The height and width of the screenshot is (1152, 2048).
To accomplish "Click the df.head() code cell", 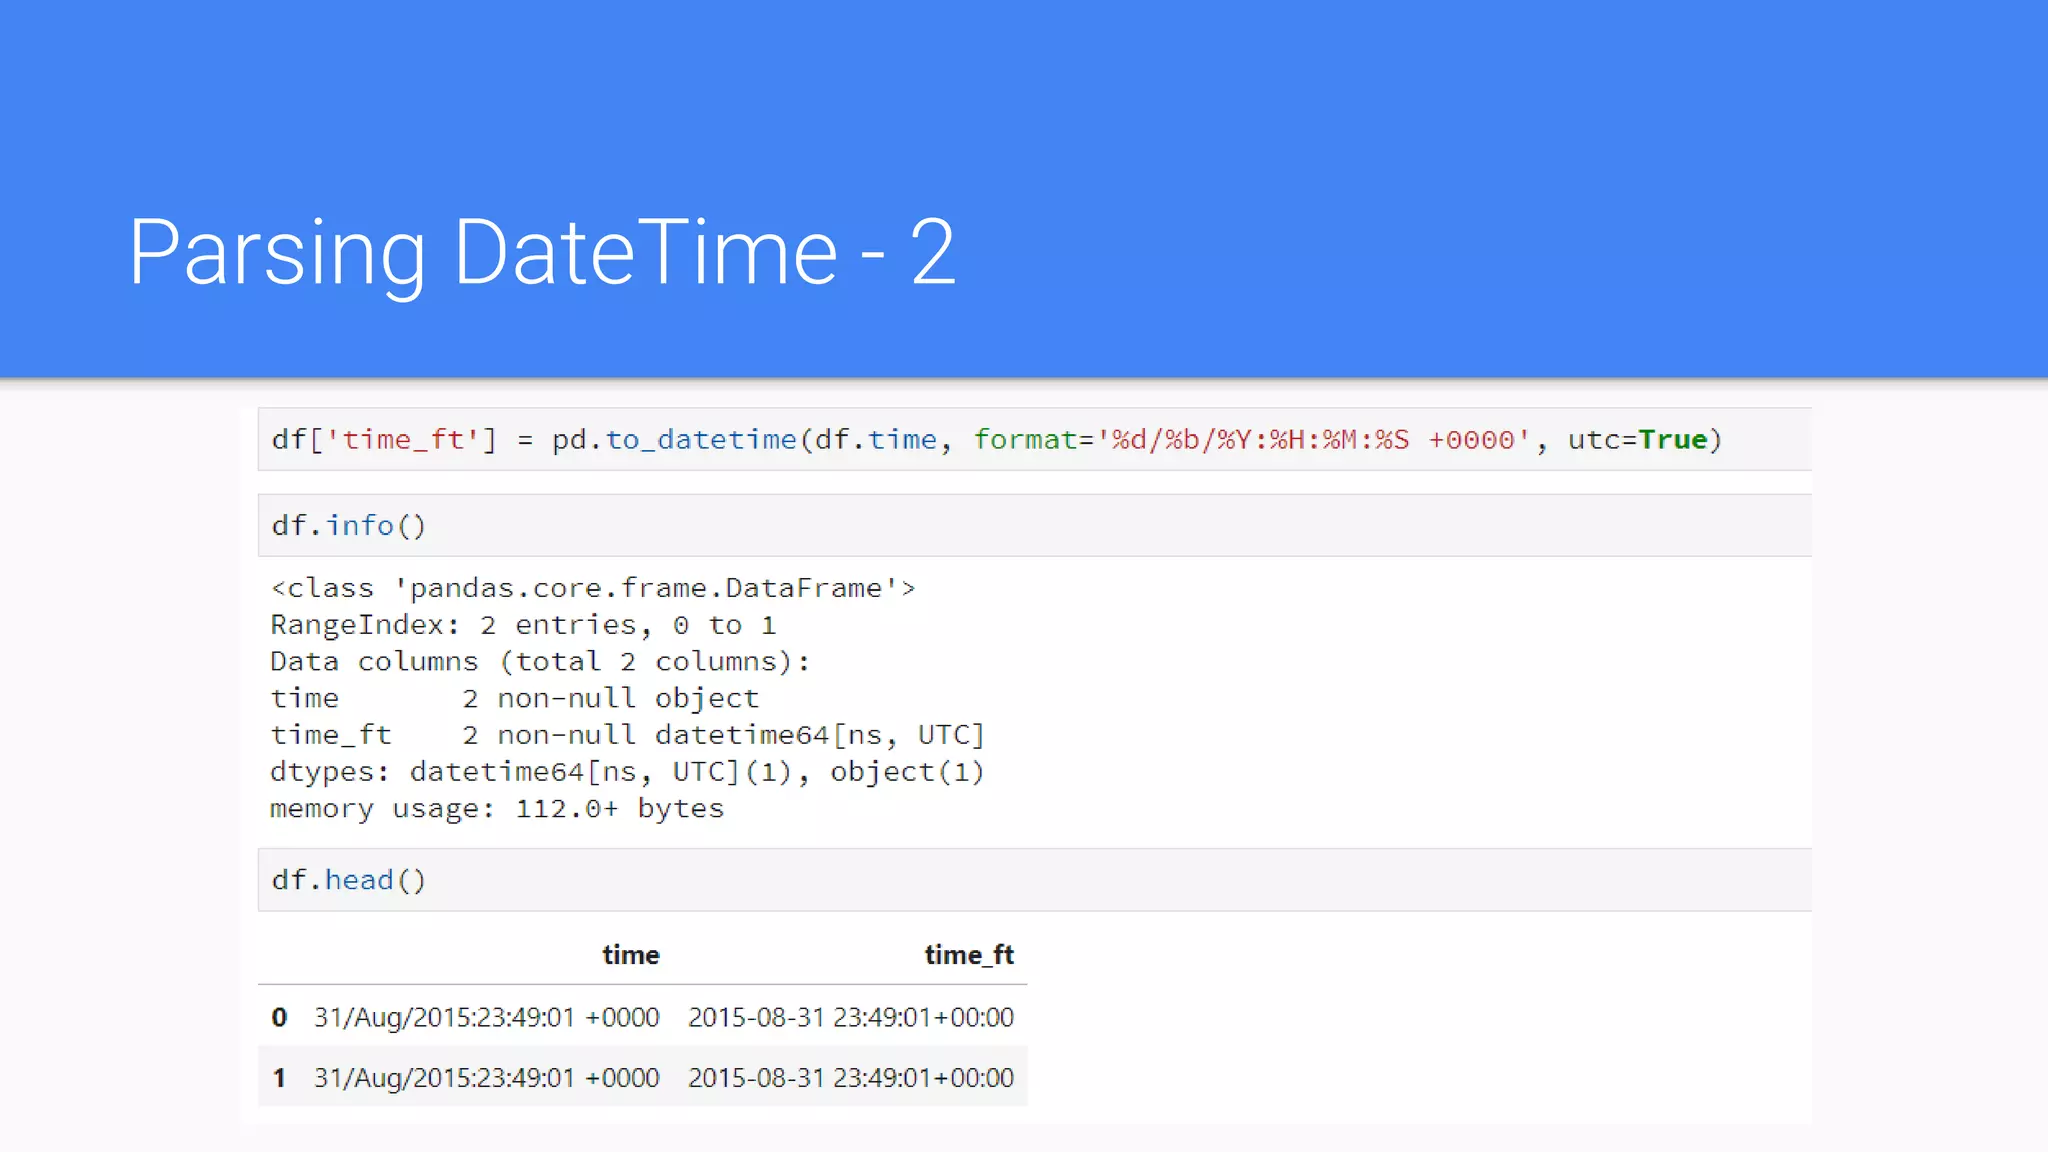I will pos(1034,880).
